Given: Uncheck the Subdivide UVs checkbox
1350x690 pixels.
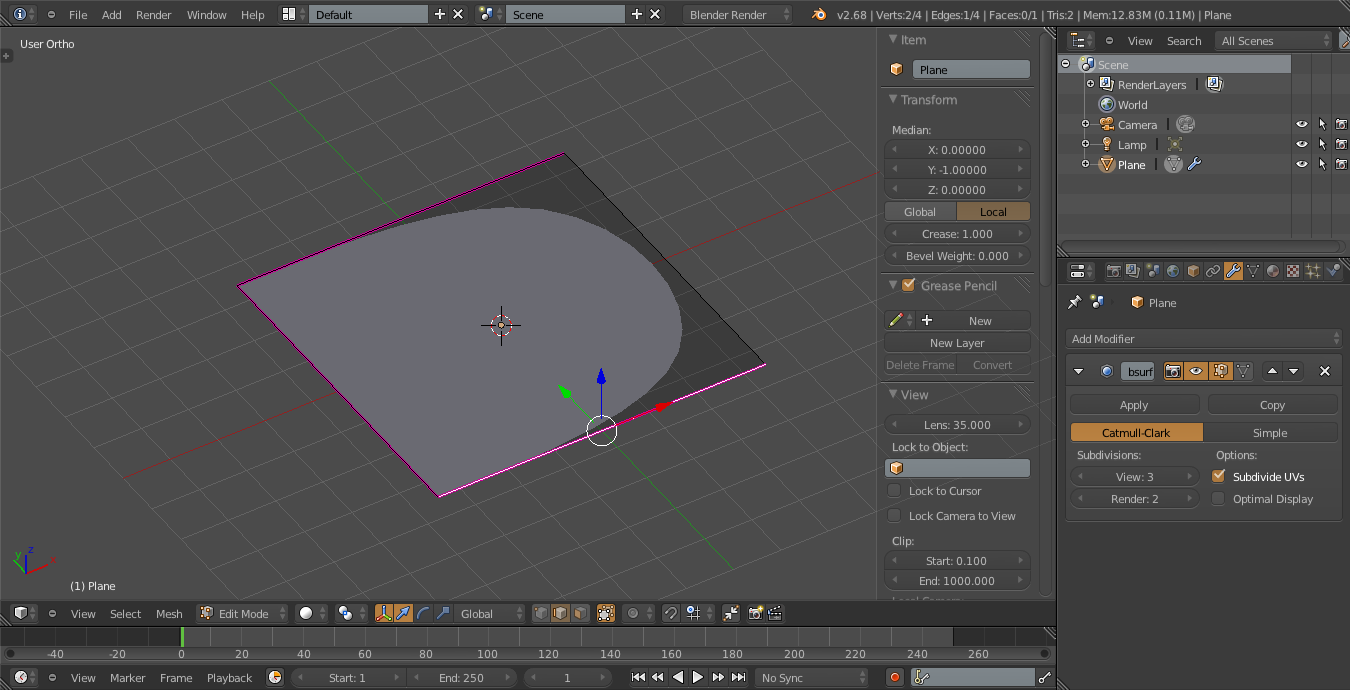Looking at the screenshot, I should tap(1218, 476).
